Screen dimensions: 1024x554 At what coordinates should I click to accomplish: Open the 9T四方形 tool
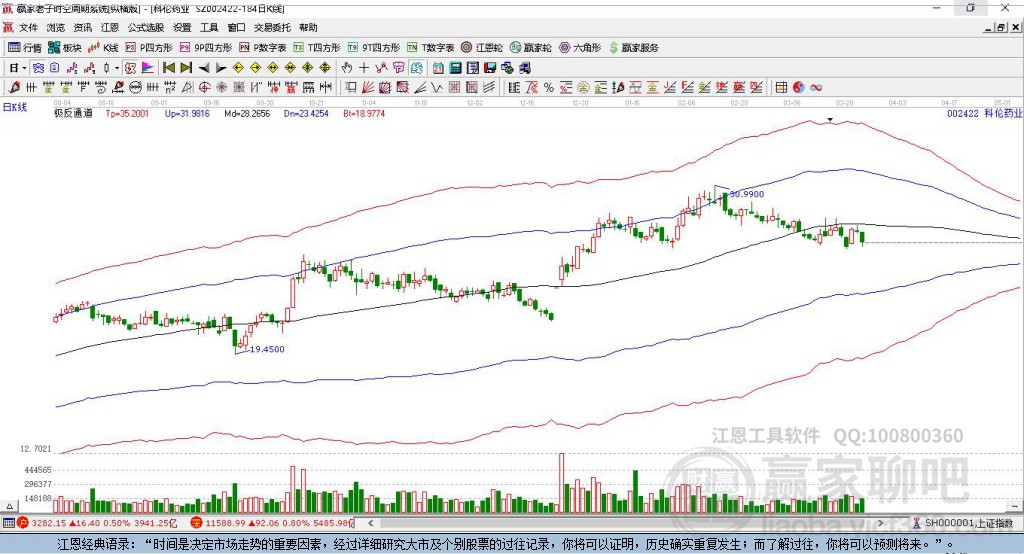pyautogui.click(x=374, y=48)
